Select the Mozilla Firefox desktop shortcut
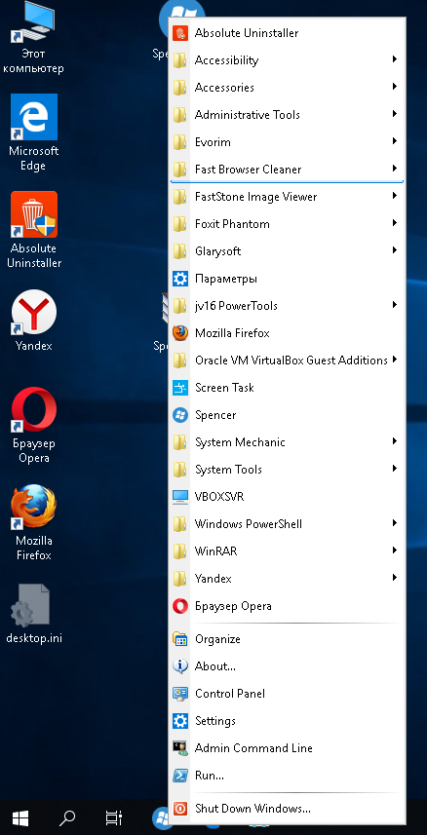Viewport: 427px width, 835px height. click(x=34, y=522)
